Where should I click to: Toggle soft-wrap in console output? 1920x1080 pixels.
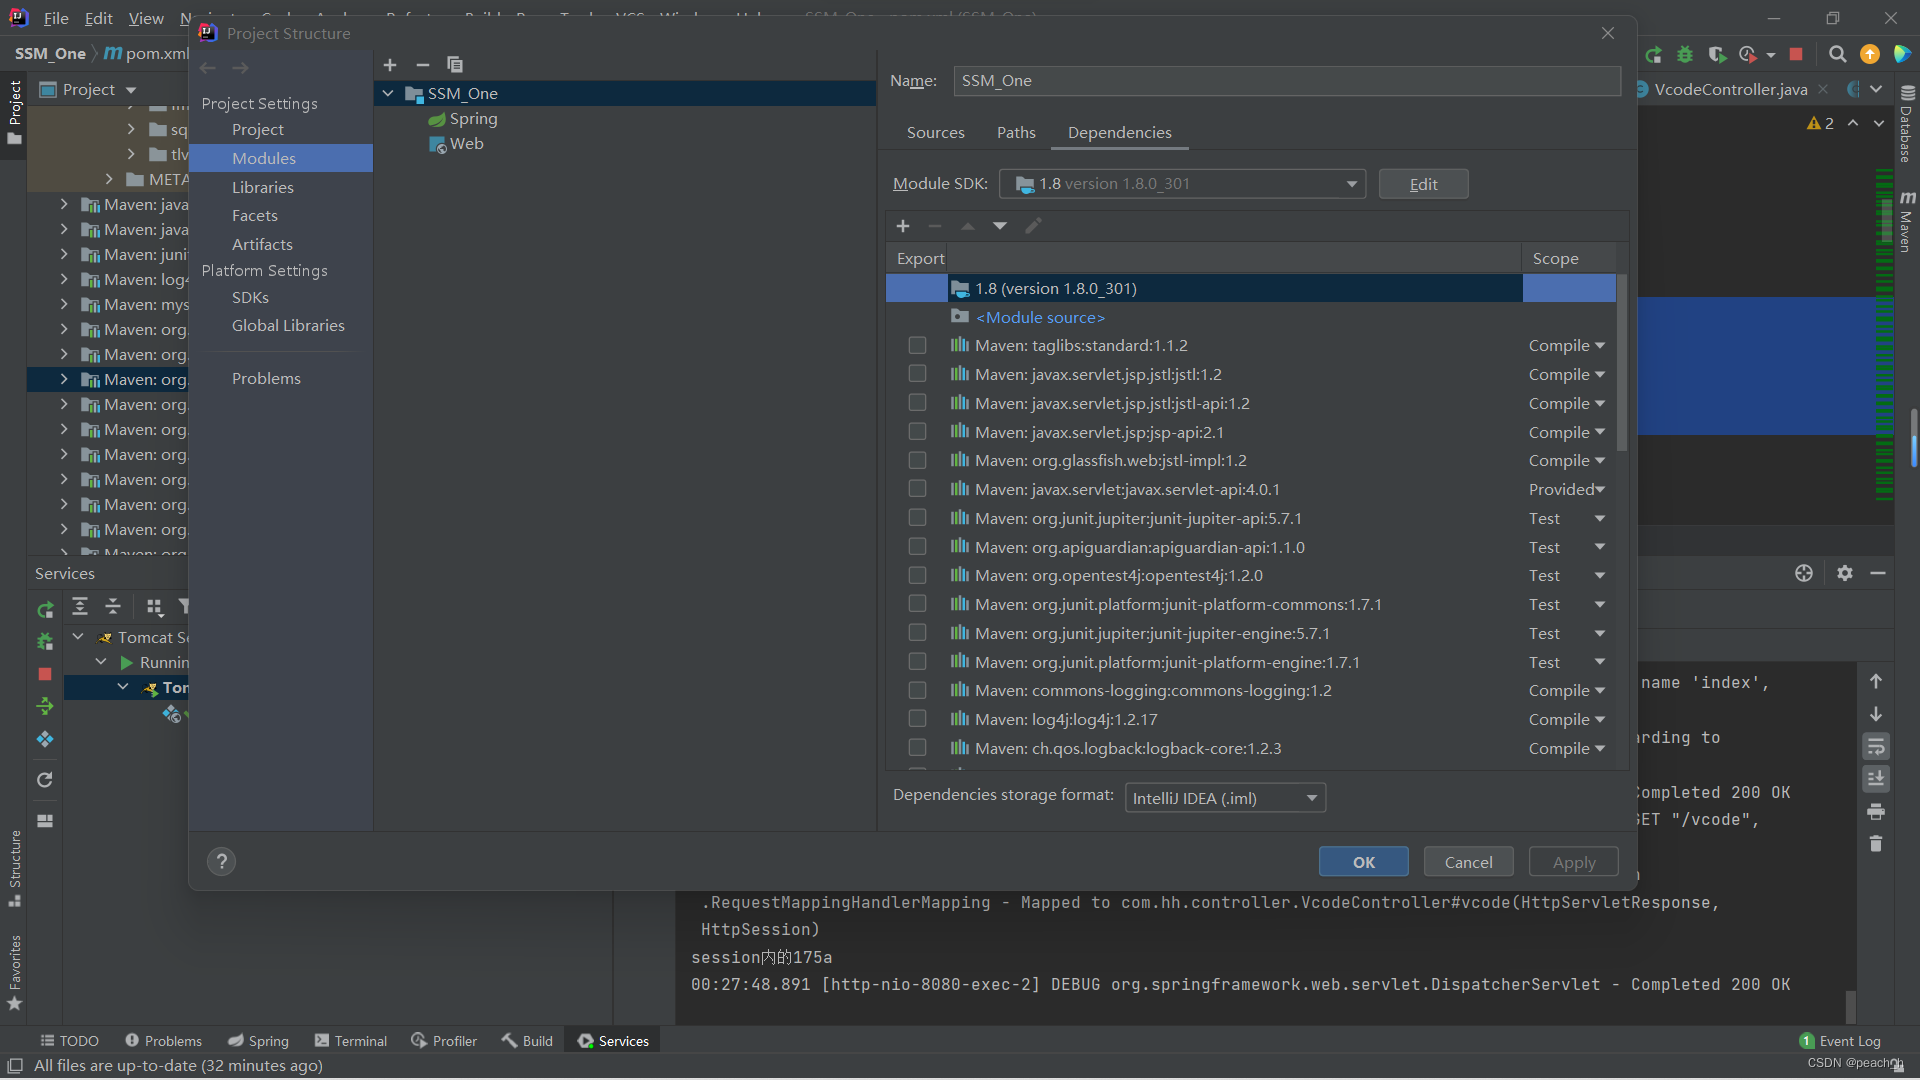click(1876, 747)
